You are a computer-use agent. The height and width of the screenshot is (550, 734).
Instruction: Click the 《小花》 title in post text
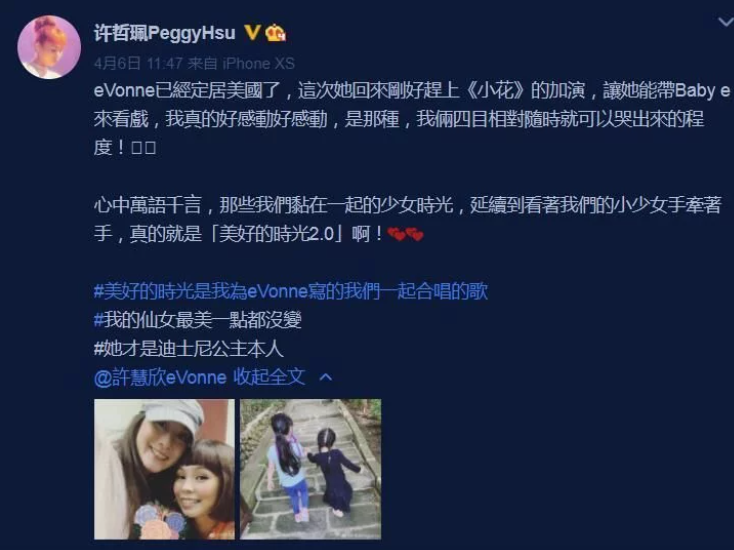point(498,90)
